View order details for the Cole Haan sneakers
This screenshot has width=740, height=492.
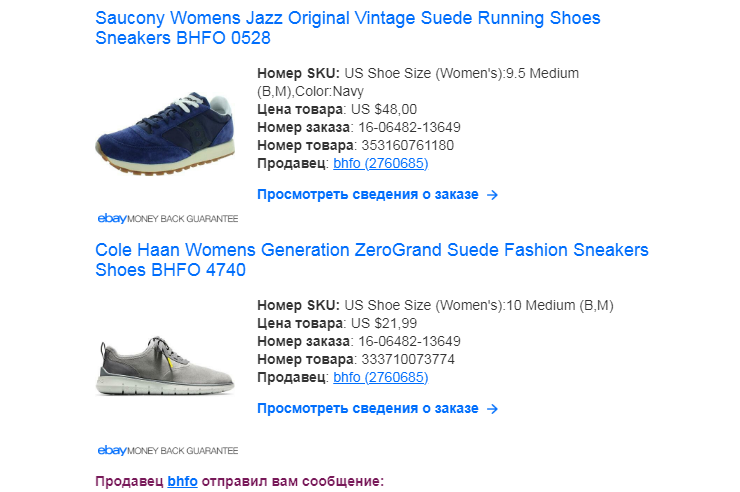pos(368,409)
